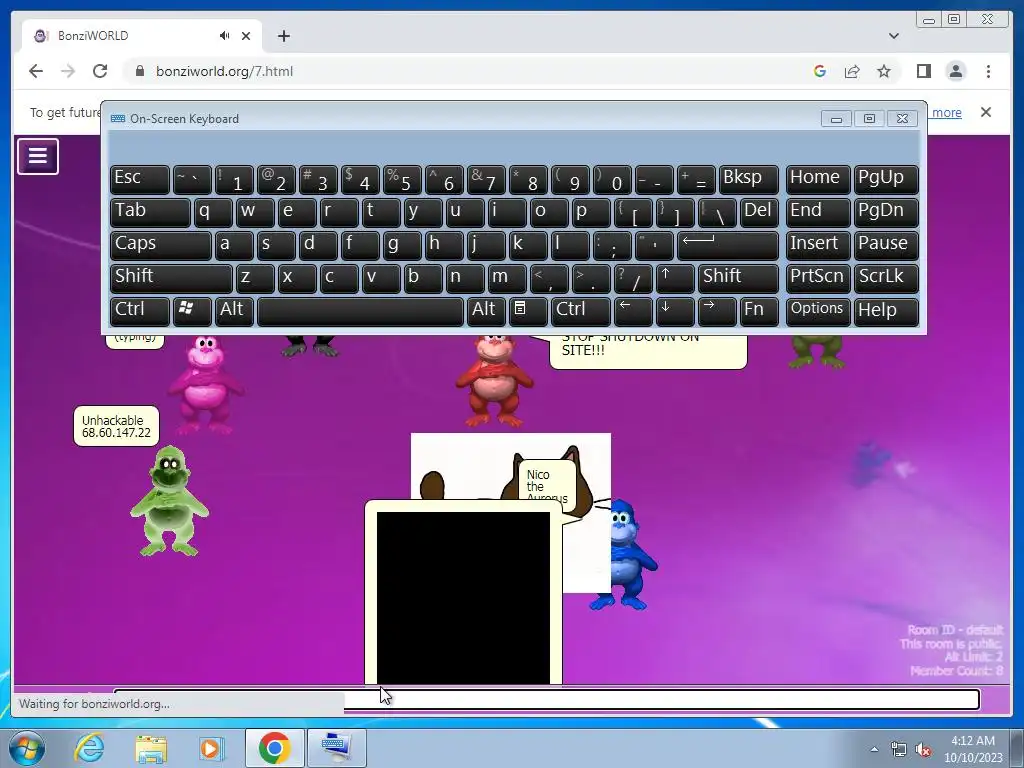The width and height of the screenshot is (1024, 768).
Task: Show hidden system tray icons
Action: 874,749
